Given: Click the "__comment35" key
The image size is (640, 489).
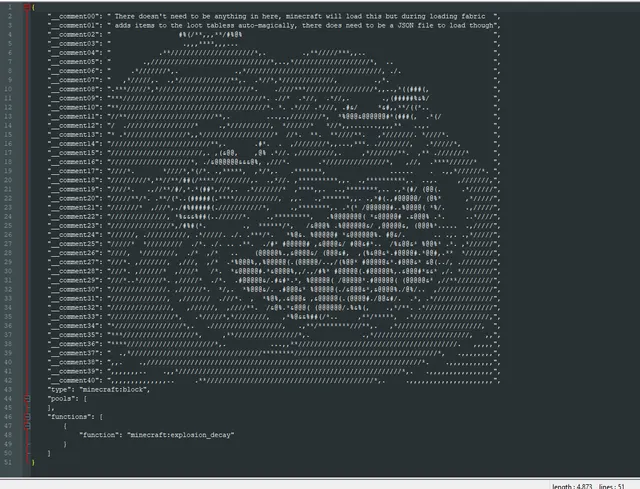Looking at the screenshot, I should (x=73, y=335).
